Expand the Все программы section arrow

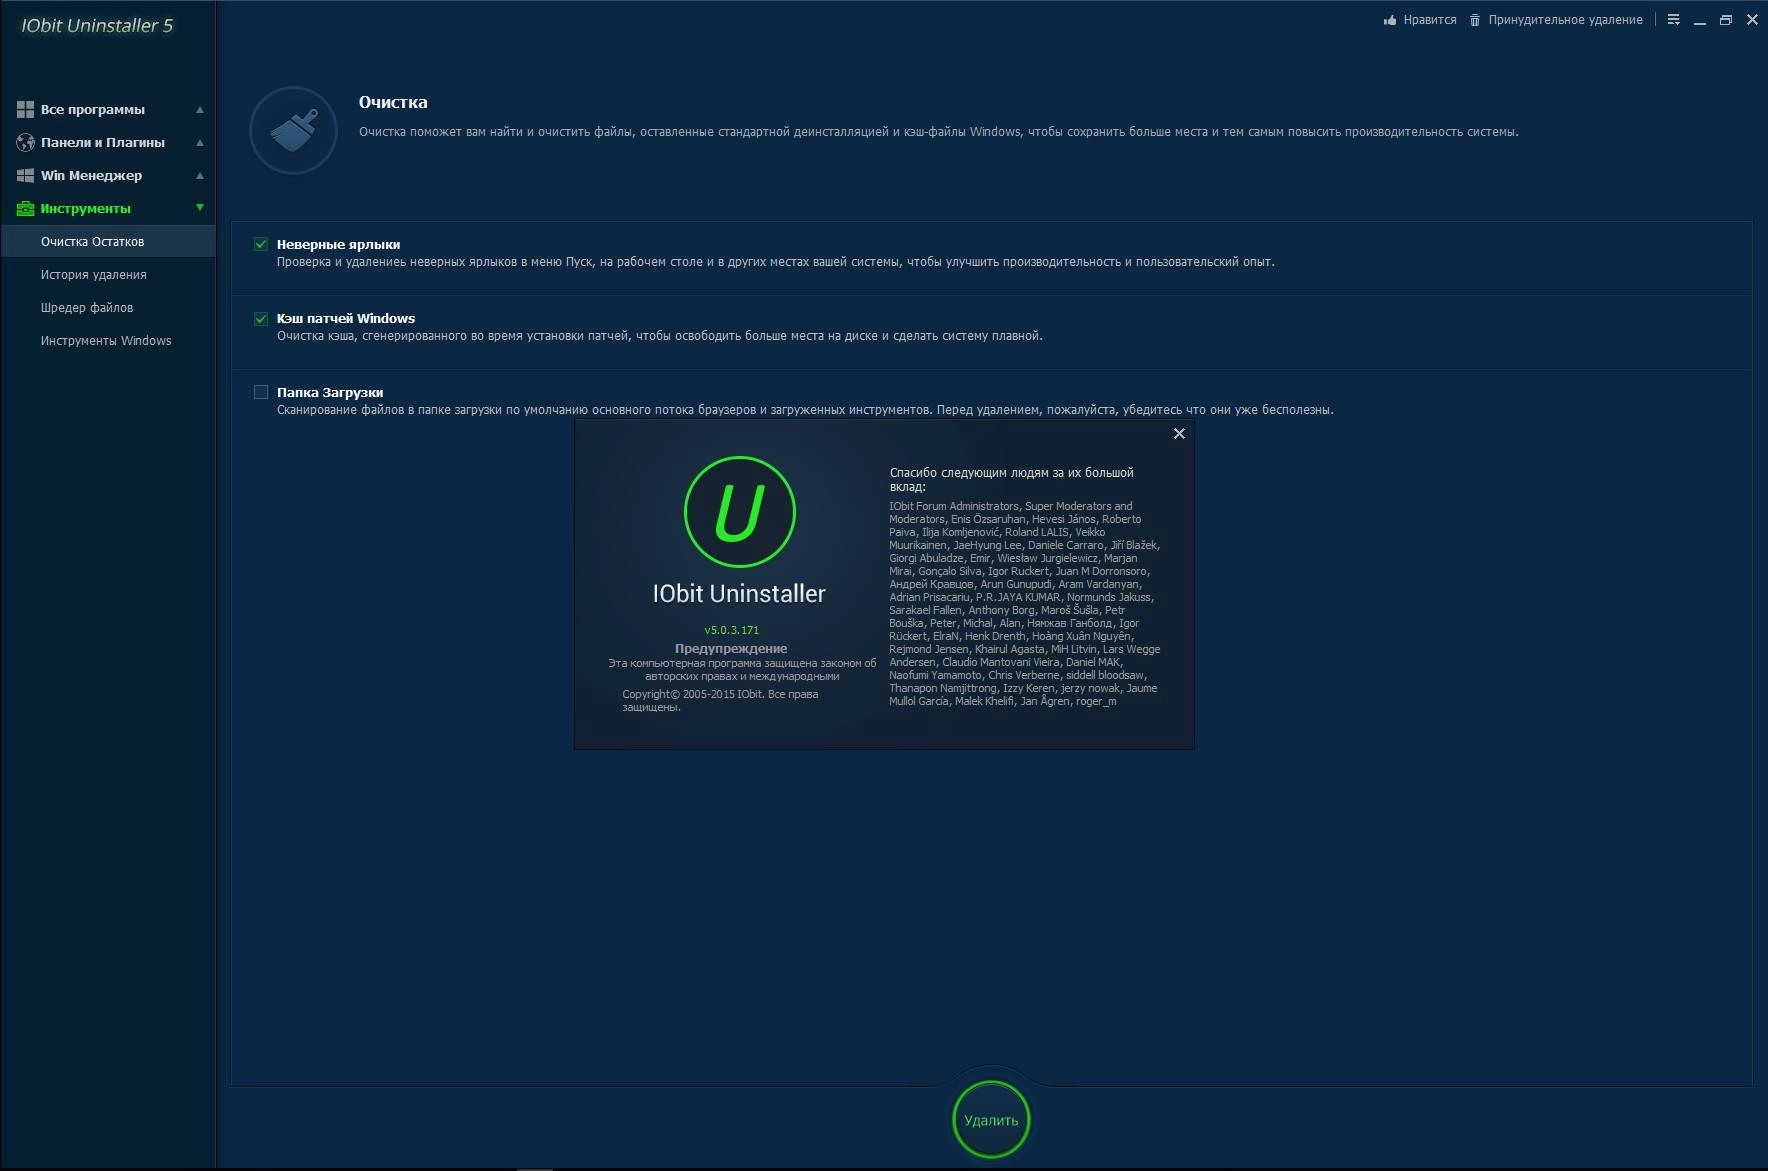click(200, 109)
